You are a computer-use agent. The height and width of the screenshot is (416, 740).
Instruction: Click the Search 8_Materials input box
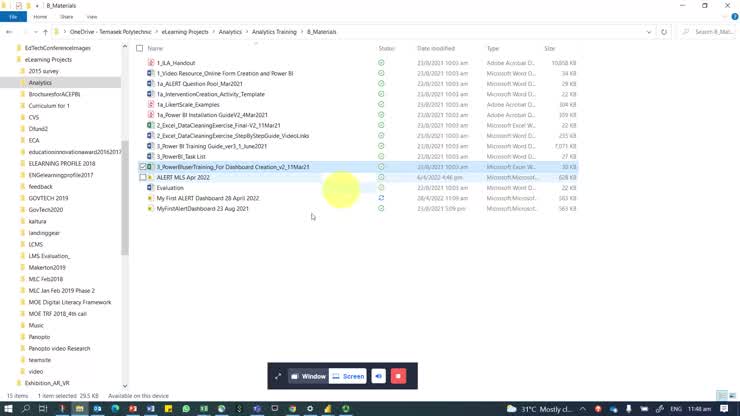(x=710, y=32)
